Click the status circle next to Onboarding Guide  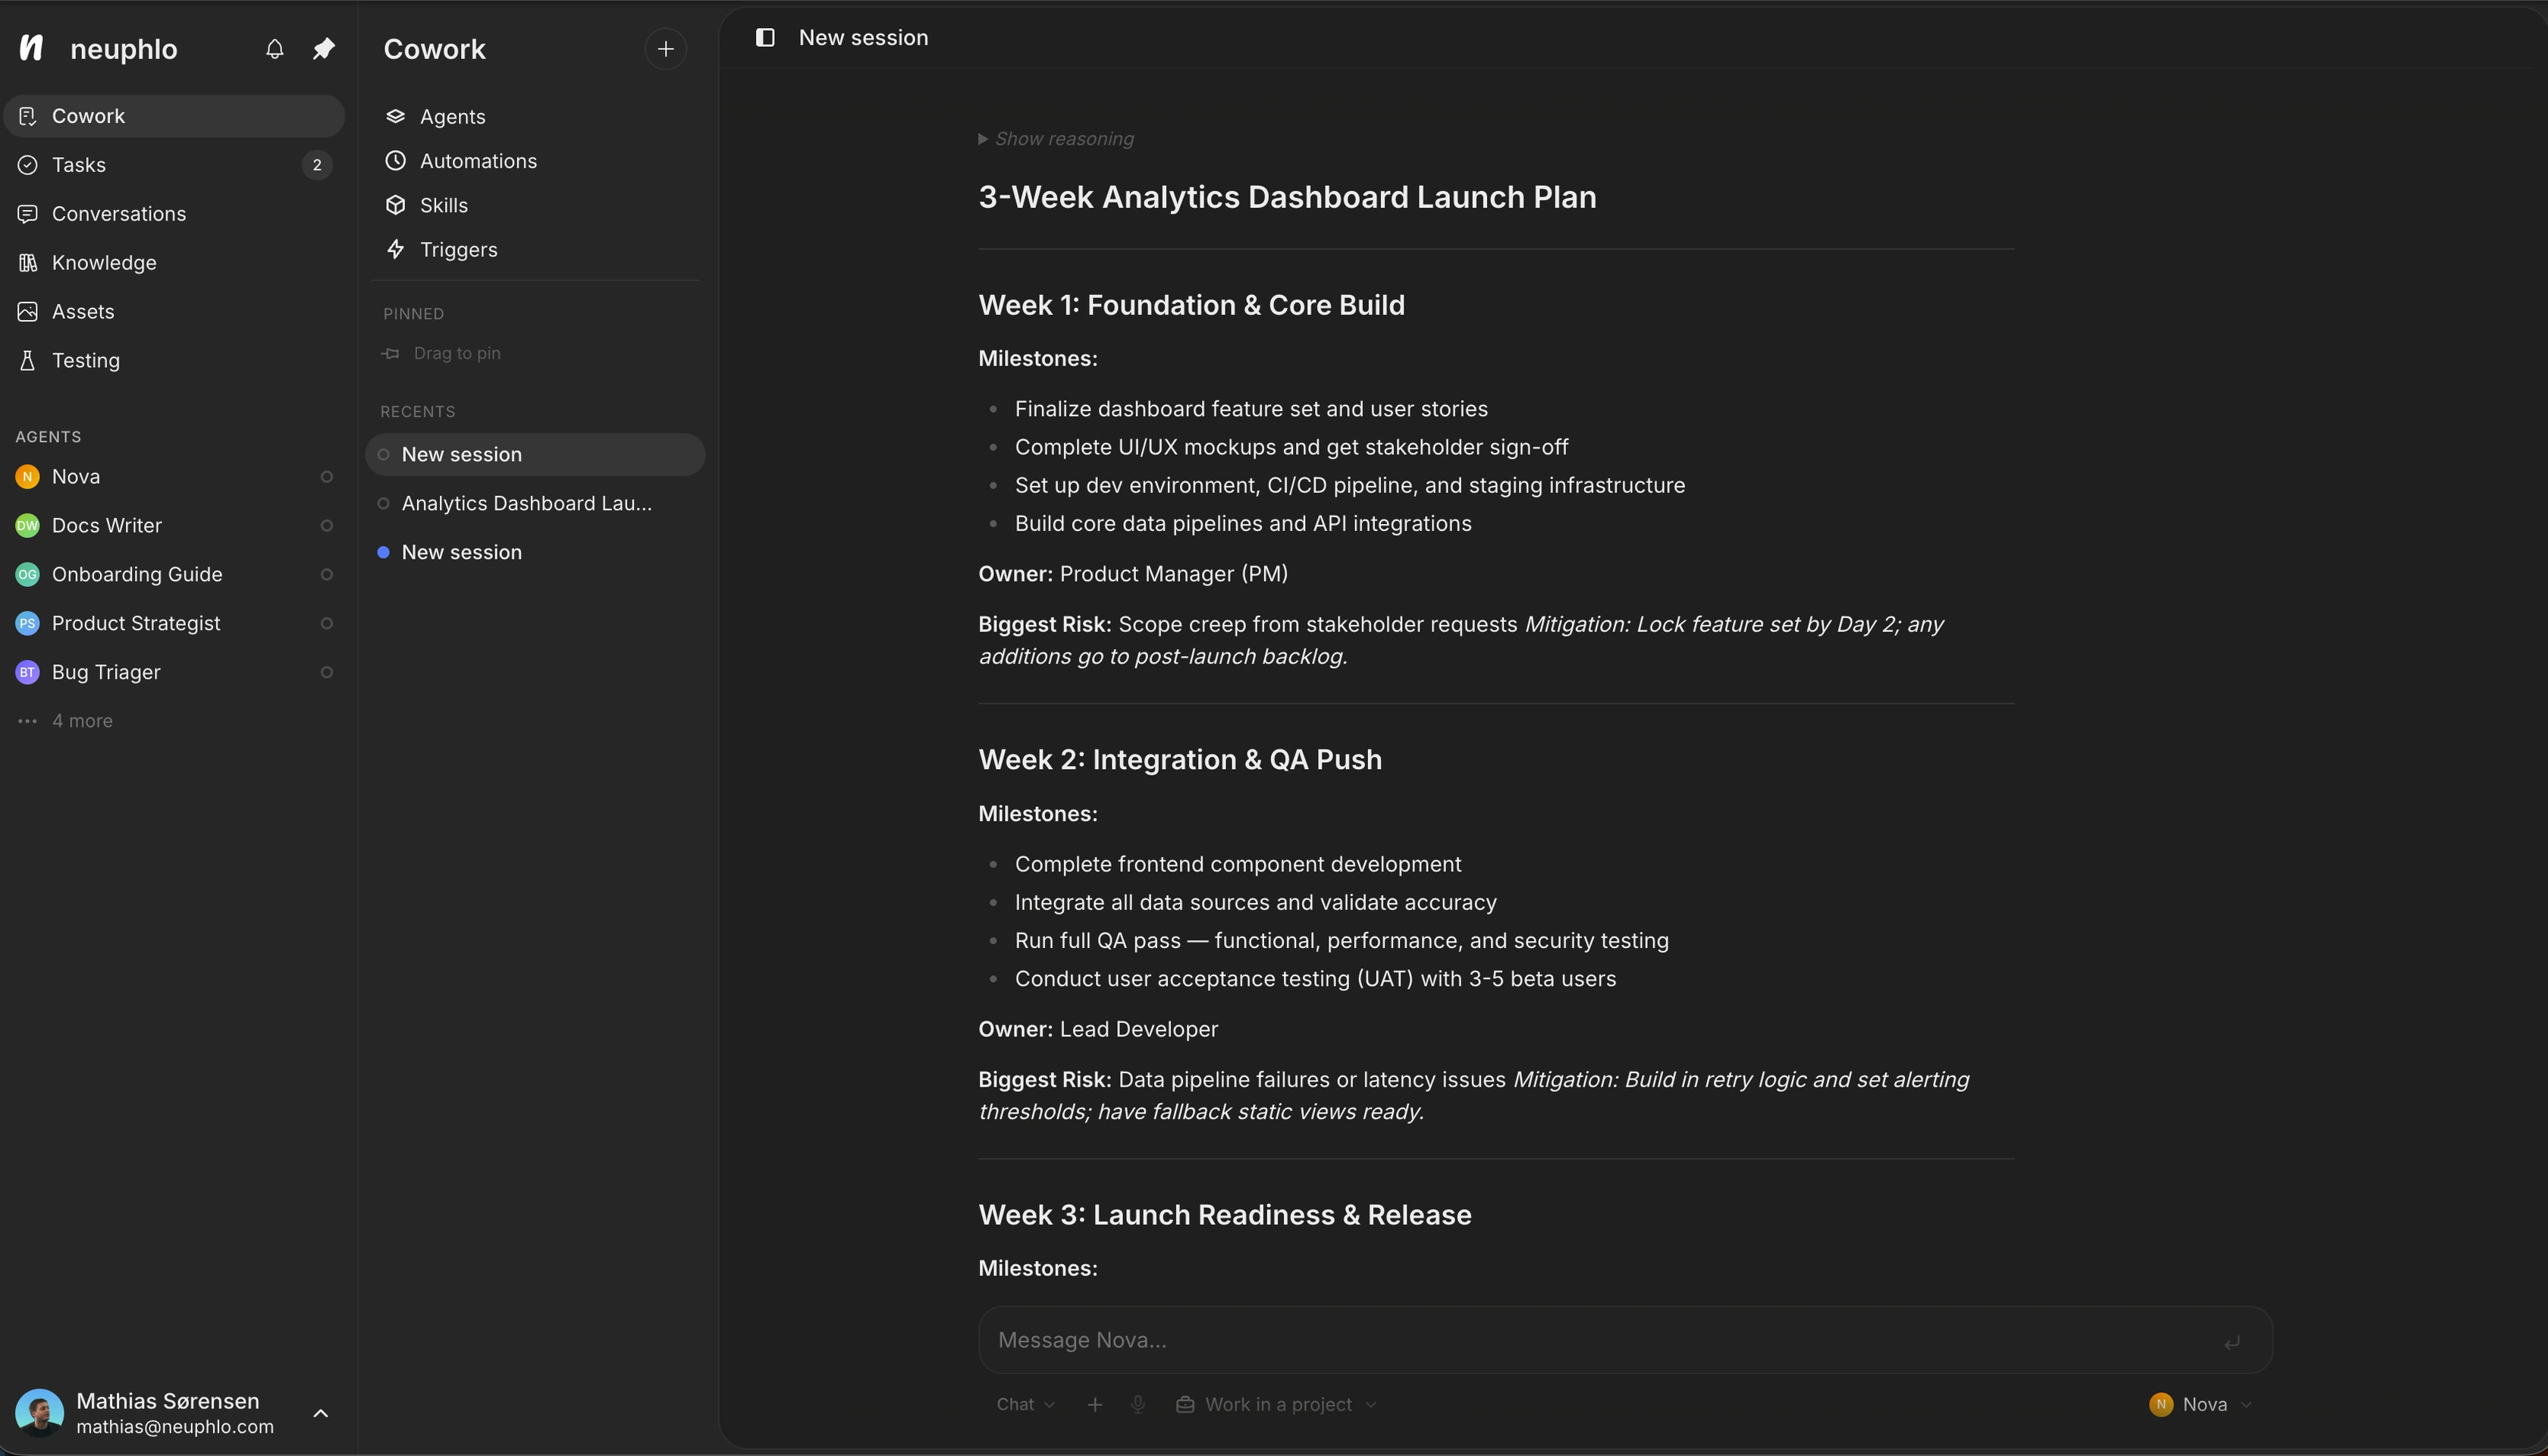pyautogui.click(x=326, y=575)
